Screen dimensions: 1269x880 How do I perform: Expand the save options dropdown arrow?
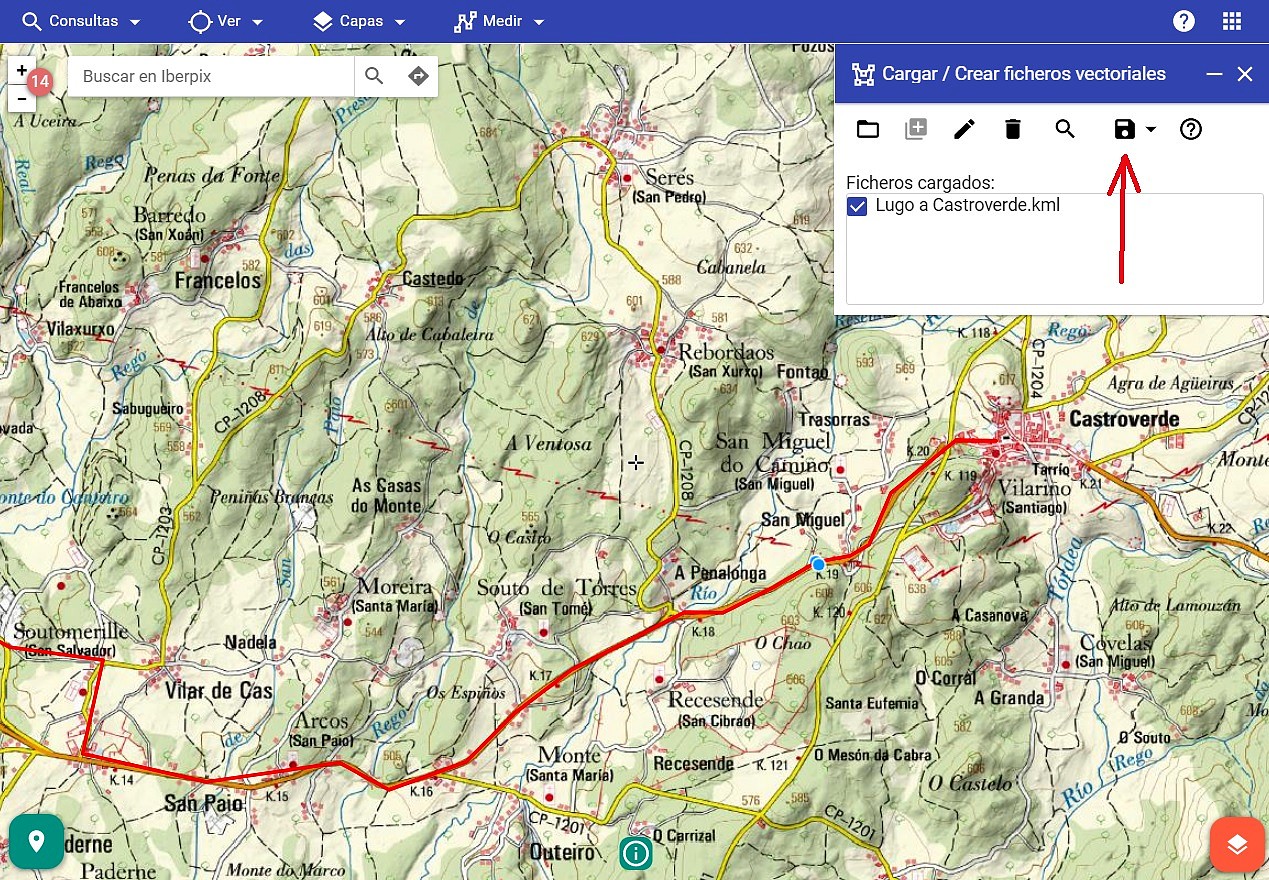(x=1151, y=130)
